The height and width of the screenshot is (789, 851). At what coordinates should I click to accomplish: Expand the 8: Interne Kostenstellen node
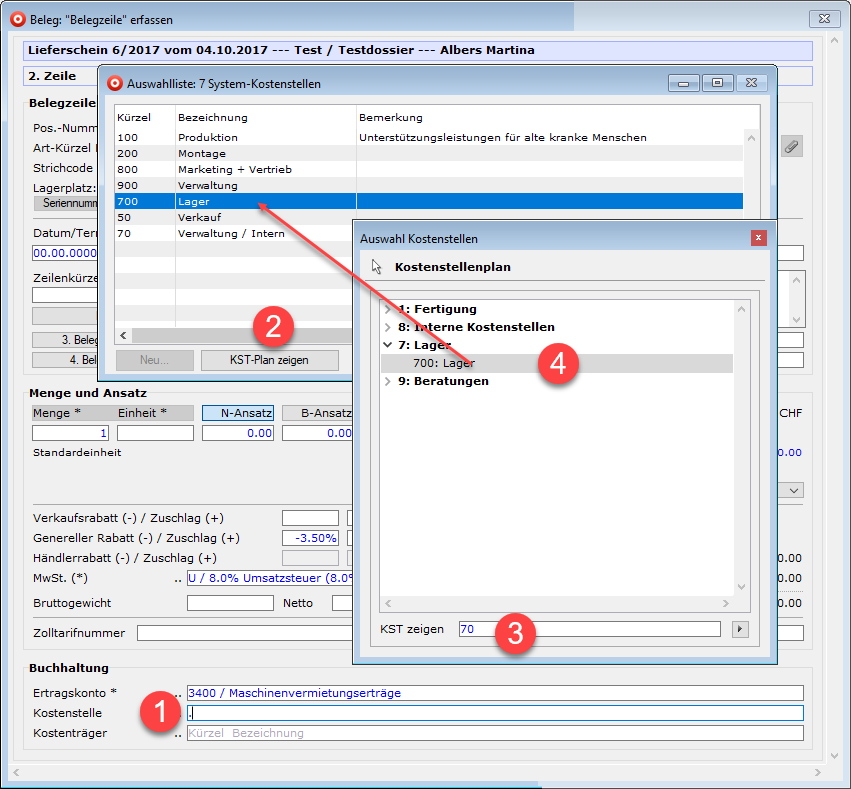click(388, 327)
